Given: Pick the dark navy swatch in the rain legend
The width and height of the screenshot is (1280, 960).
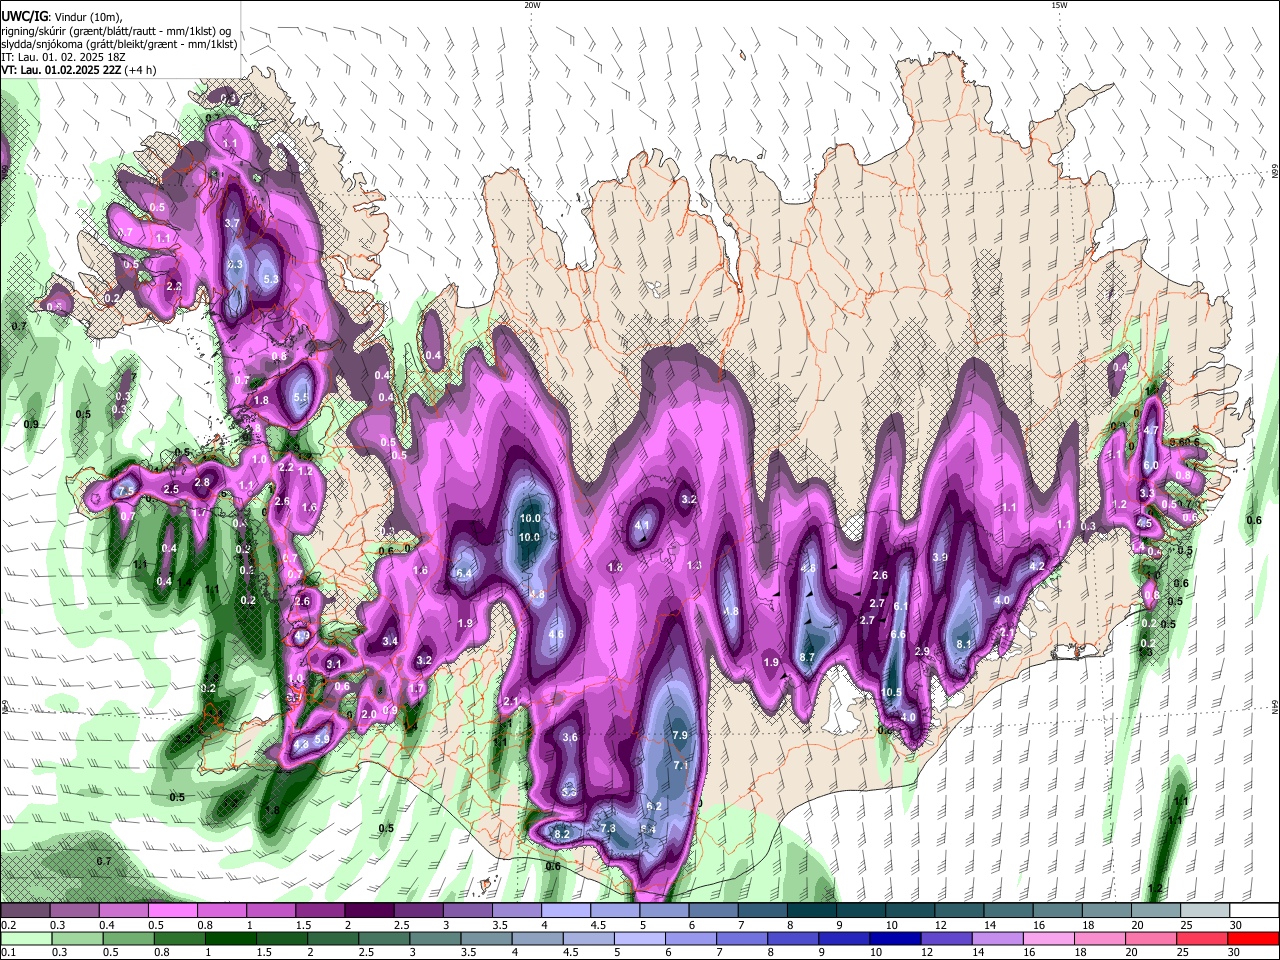Looking at the screenshot, I should click(x=893, y=938).
